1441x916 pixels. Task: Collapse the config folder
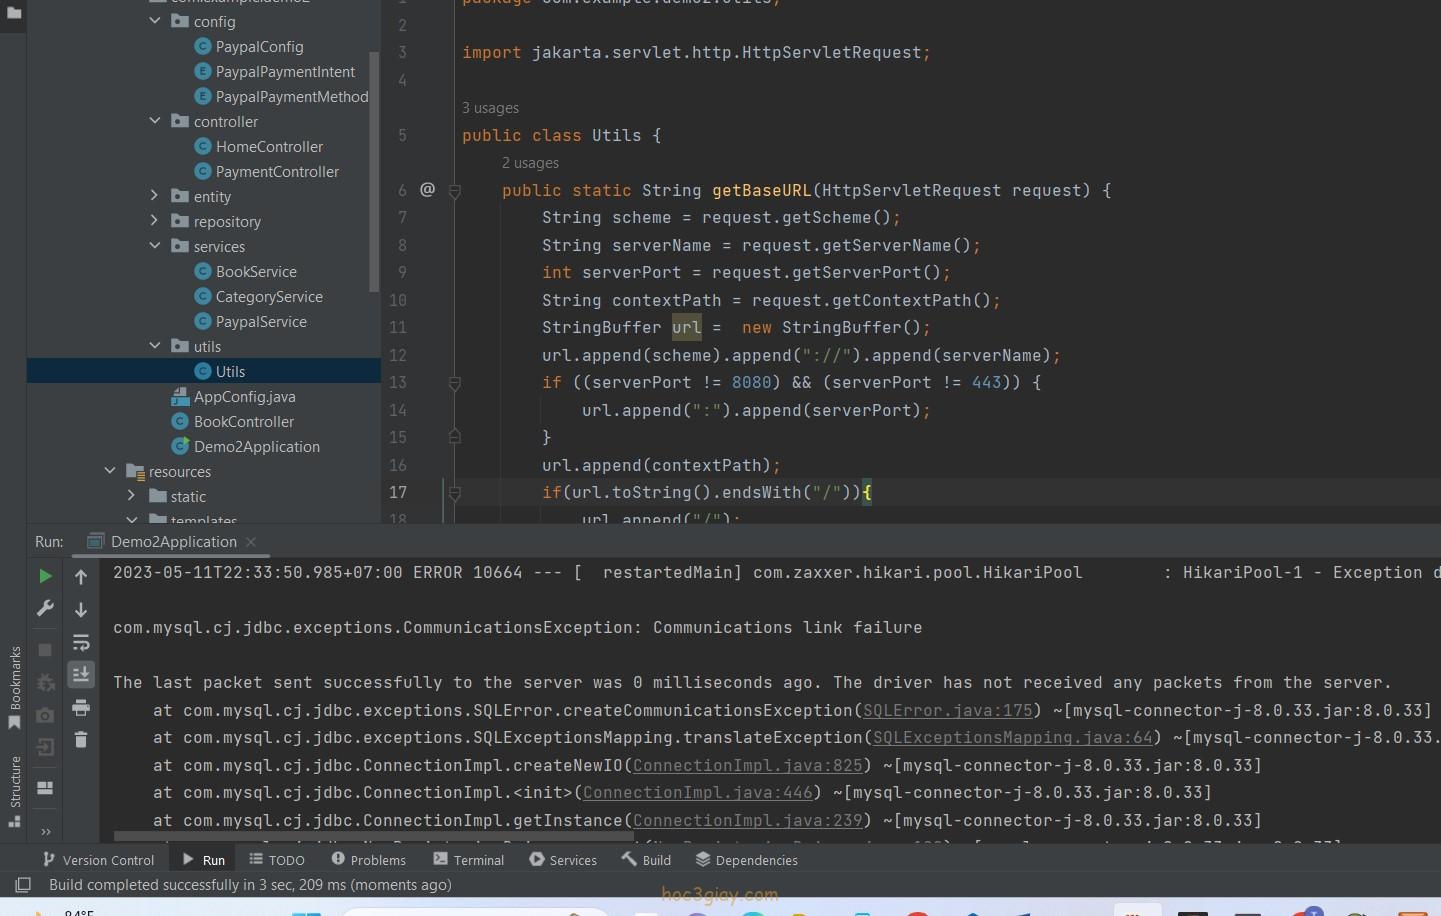pos(155,21)
